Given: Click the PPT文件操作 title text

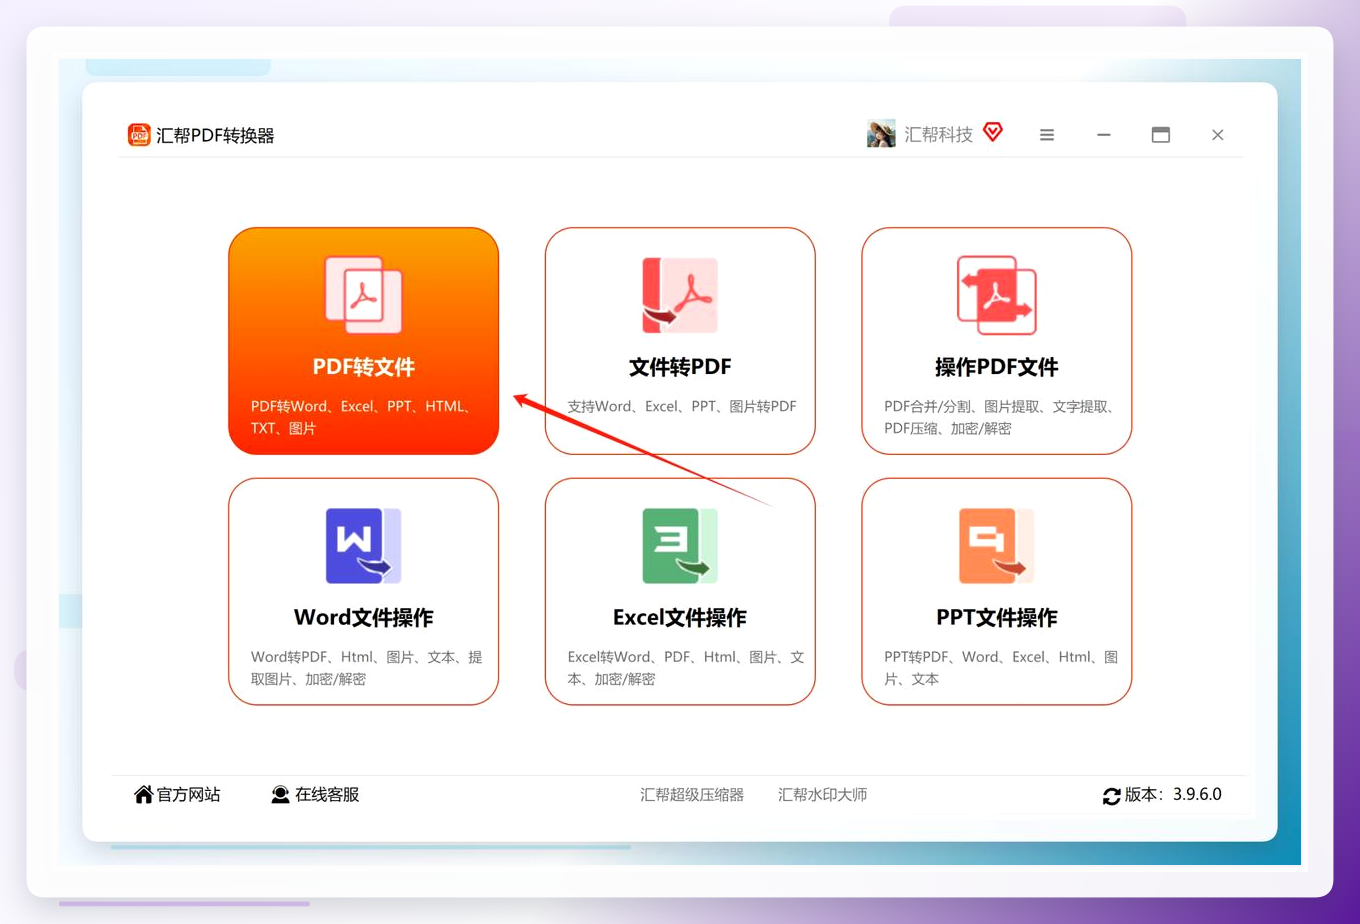Looking at the screenshot, I should 996,617.
